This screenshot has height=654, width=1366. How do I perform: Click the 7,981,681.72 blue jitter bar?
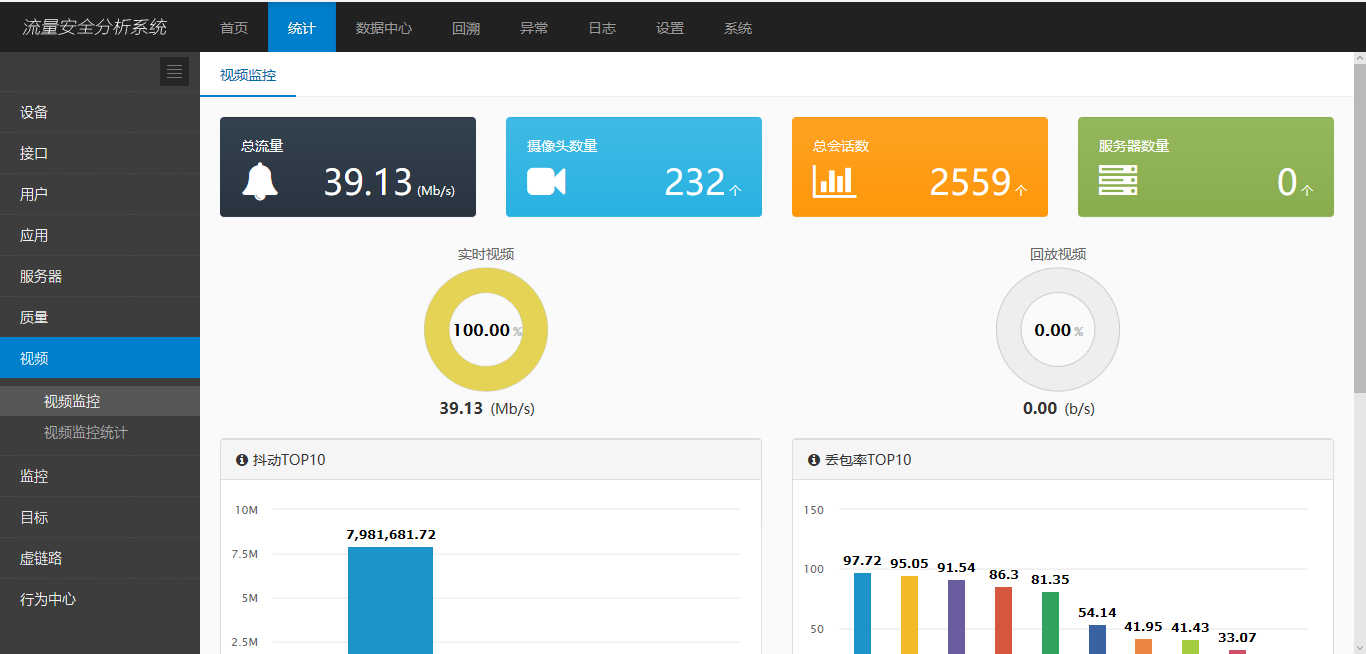coord(390,600)
